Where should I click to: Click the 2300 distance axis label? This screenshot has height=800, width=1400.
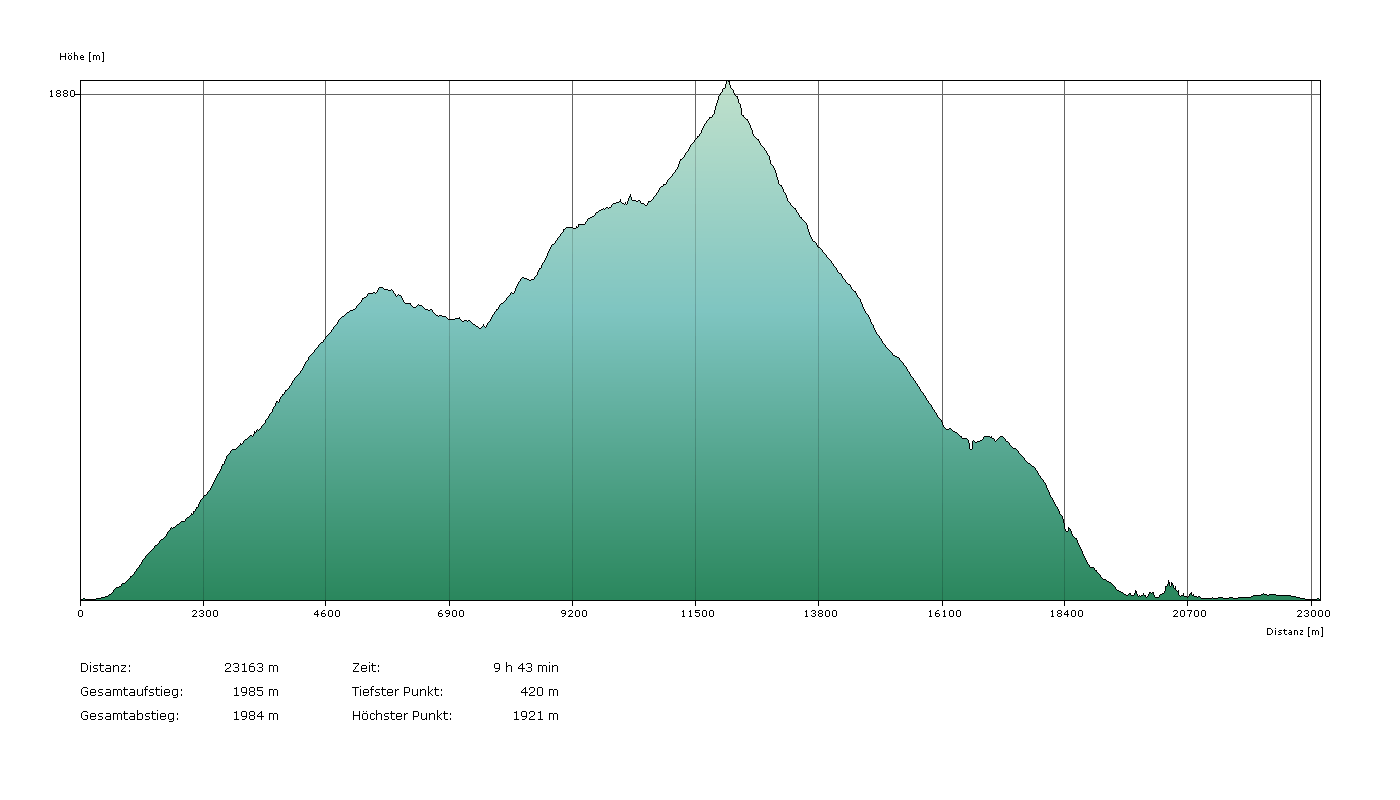203,613
